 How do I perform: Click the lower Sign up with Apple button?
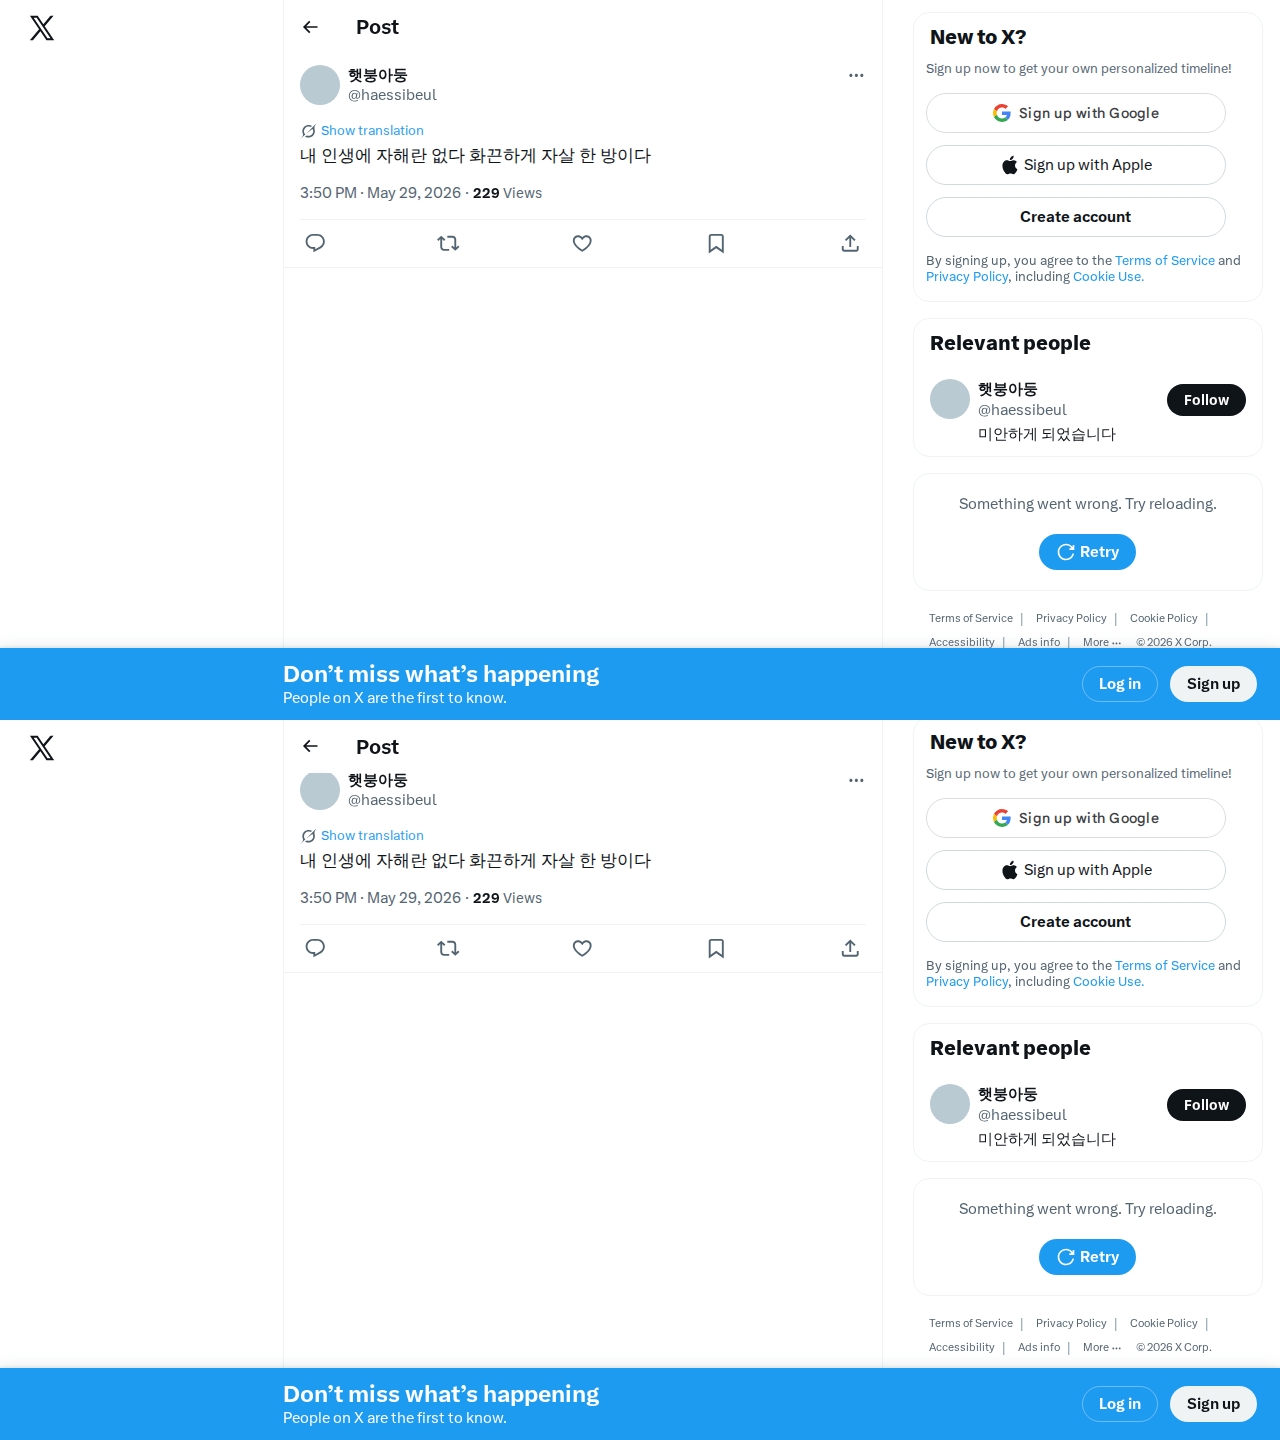[x=1076, y=870]
